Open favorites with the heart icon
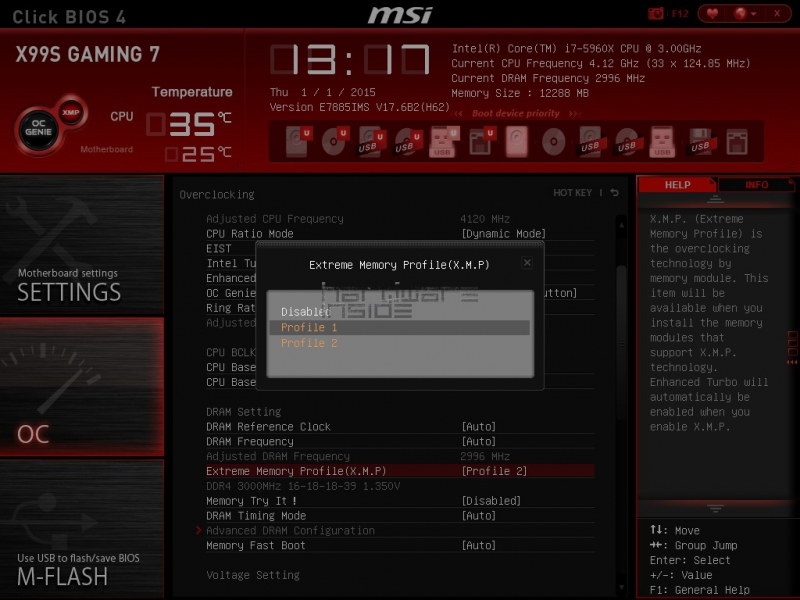The height and width of the screenshot is (600, 800). coord(712,14)
